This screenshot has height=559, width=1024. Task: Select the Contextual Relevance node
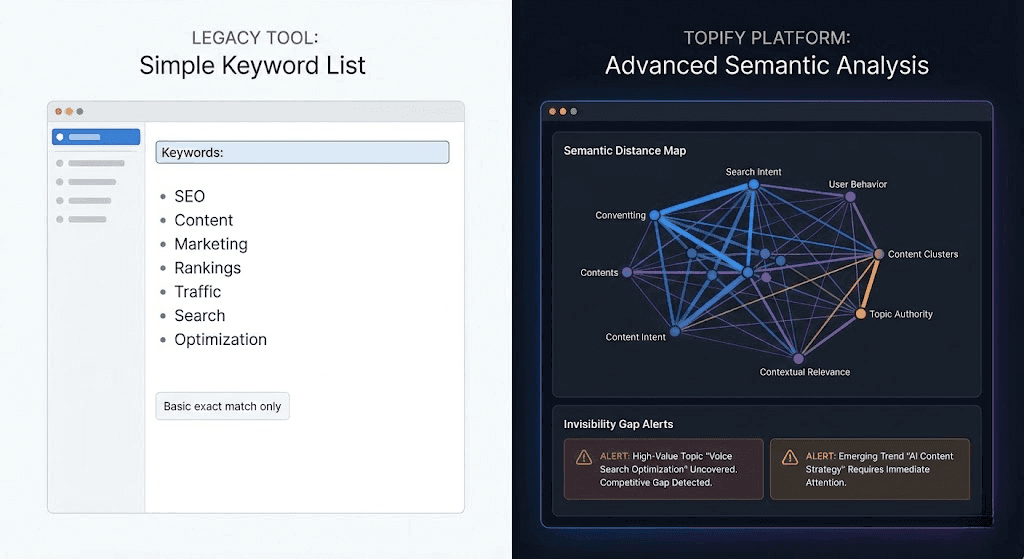pyautogui.click(x=798, y=359)
